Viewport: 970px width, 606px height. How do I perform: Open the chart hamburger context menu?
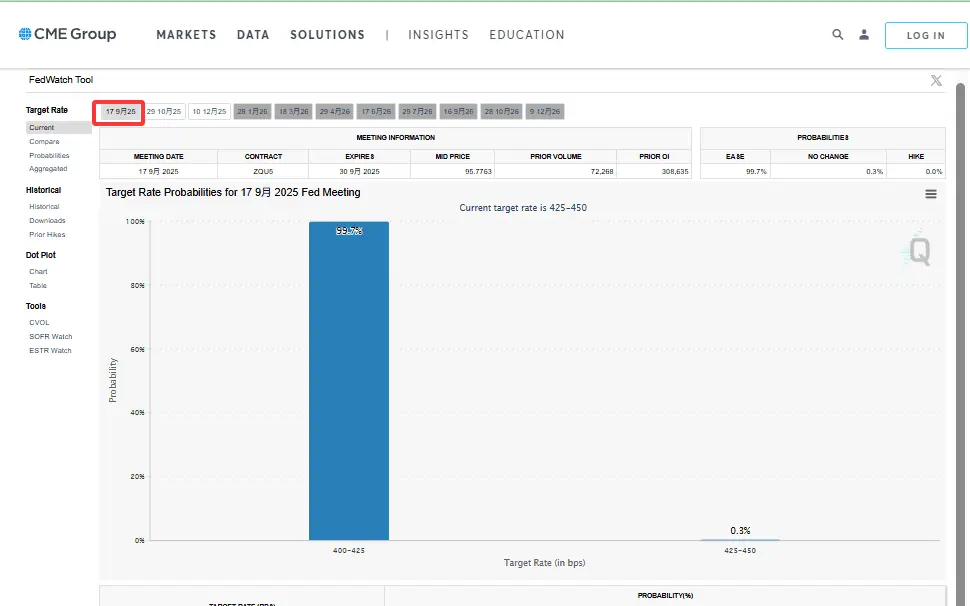[x=930, y=194]
